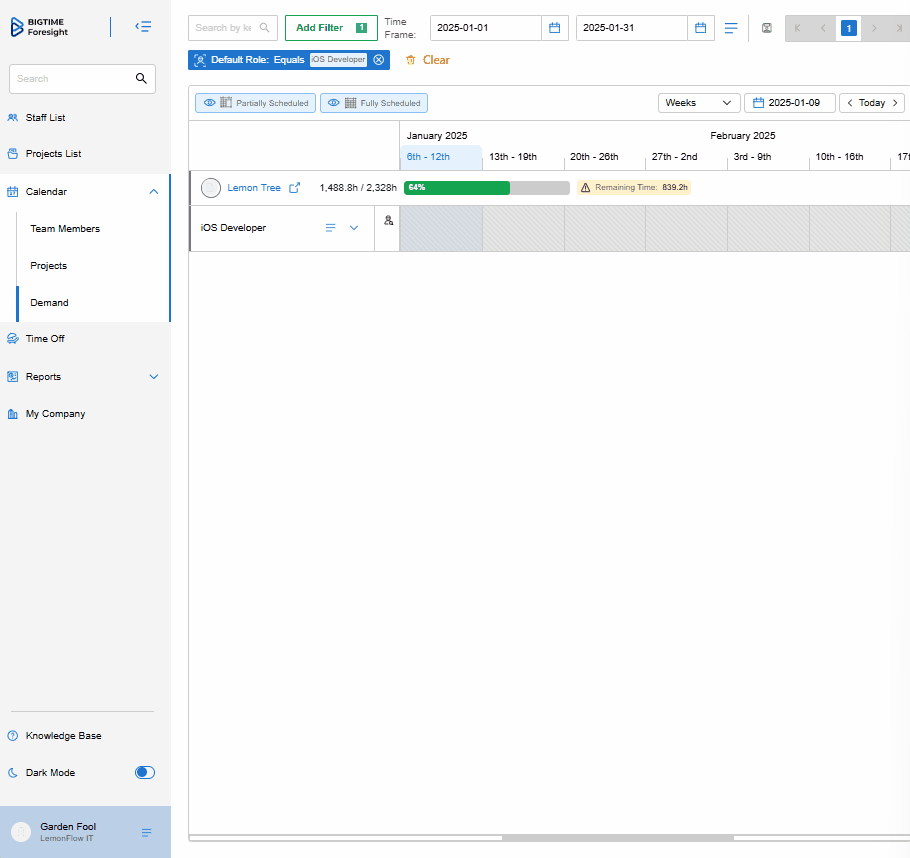Click the assign person icon

(x=388, y=221)
